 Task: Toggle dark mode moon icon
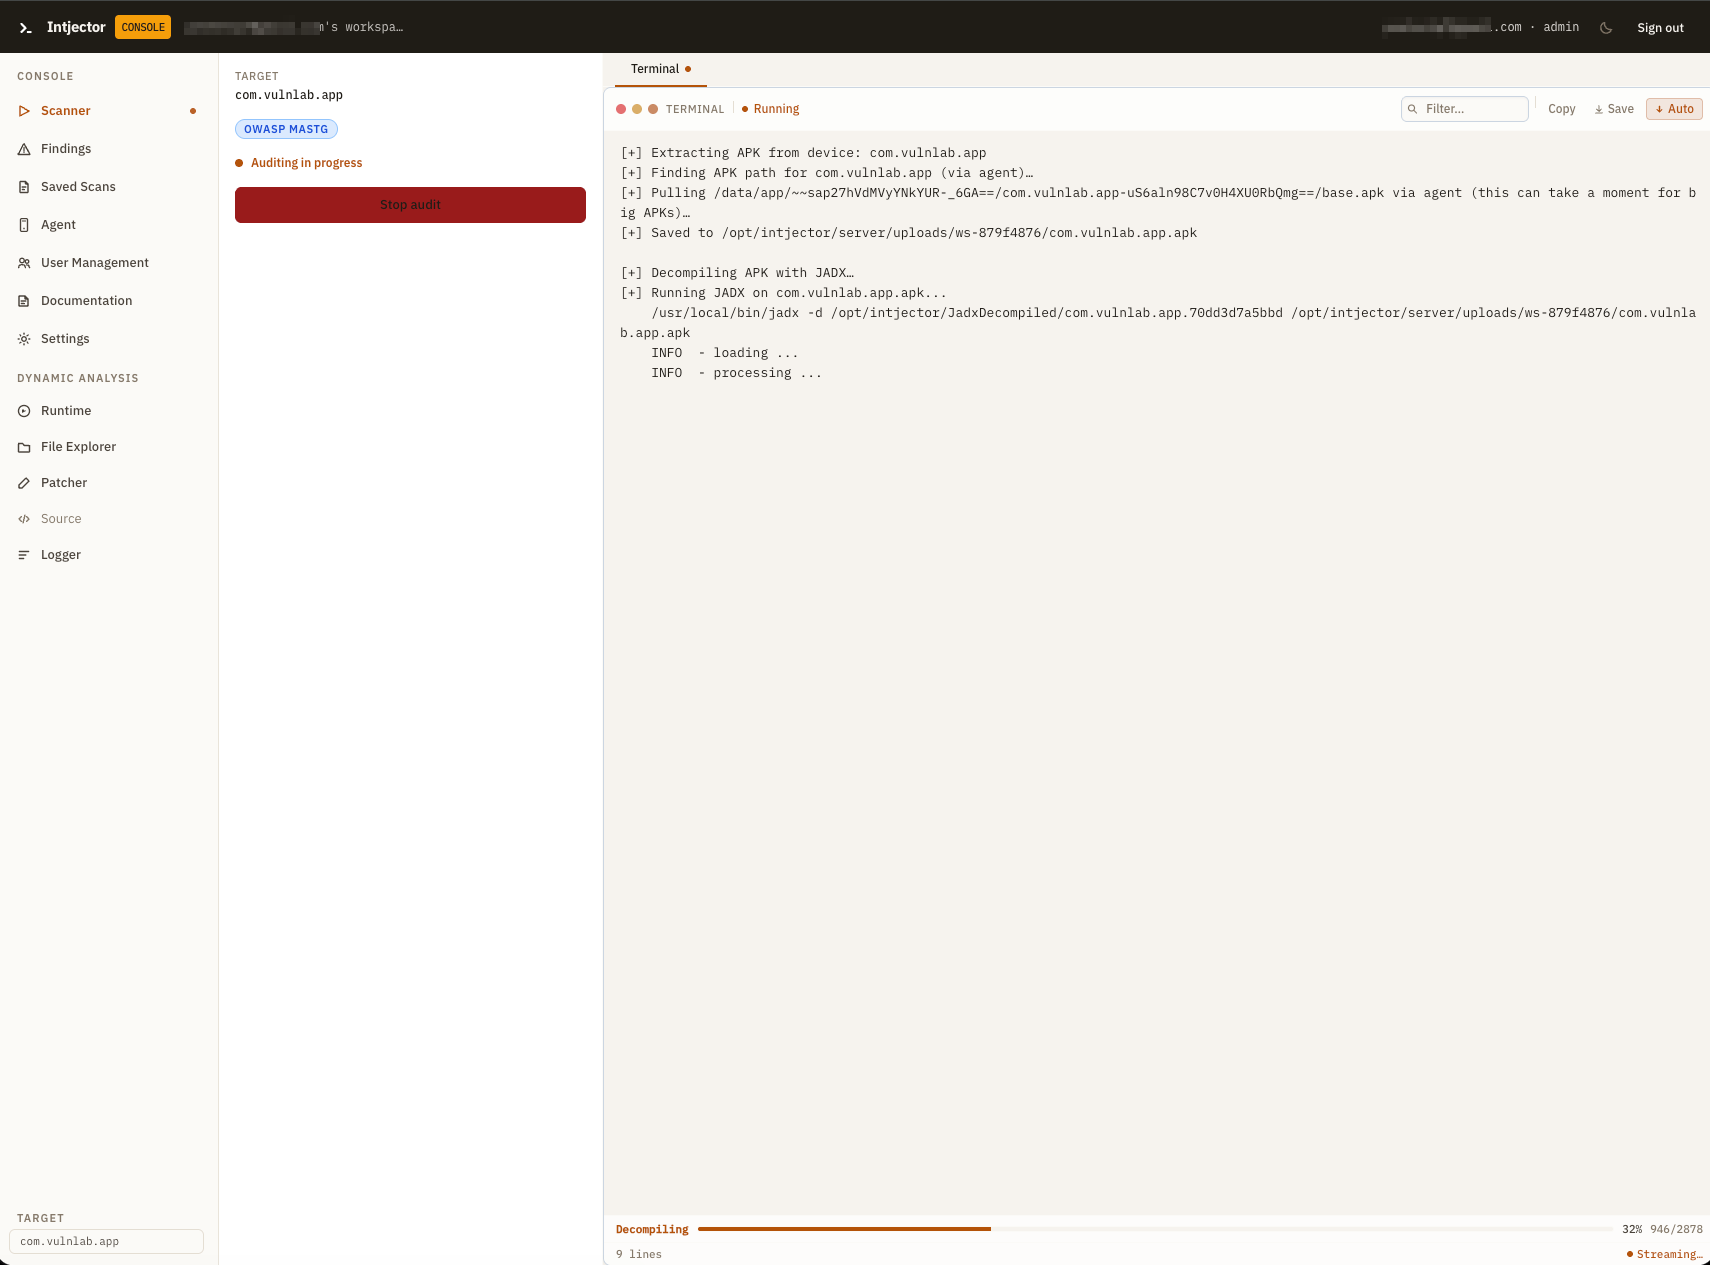pyautogui.click(x=1606, y=28)
